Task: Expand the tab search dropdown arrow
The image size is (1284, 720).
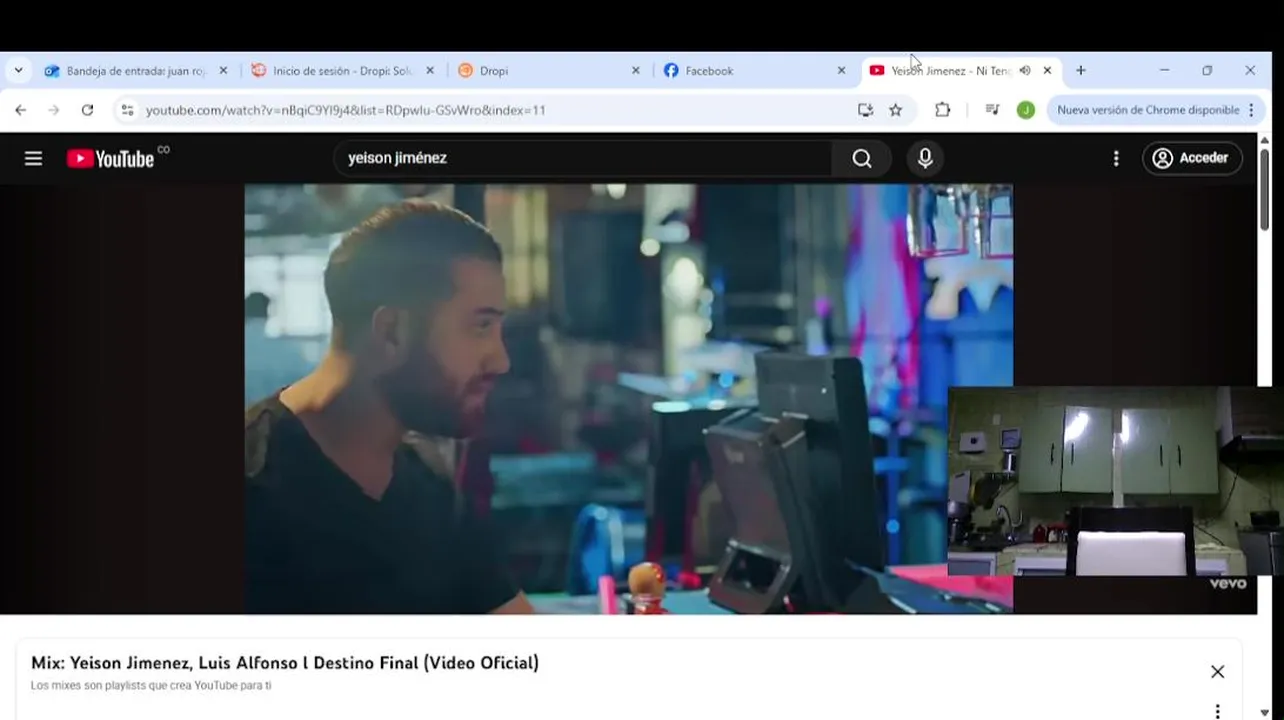Action: (x=18, y=71)
